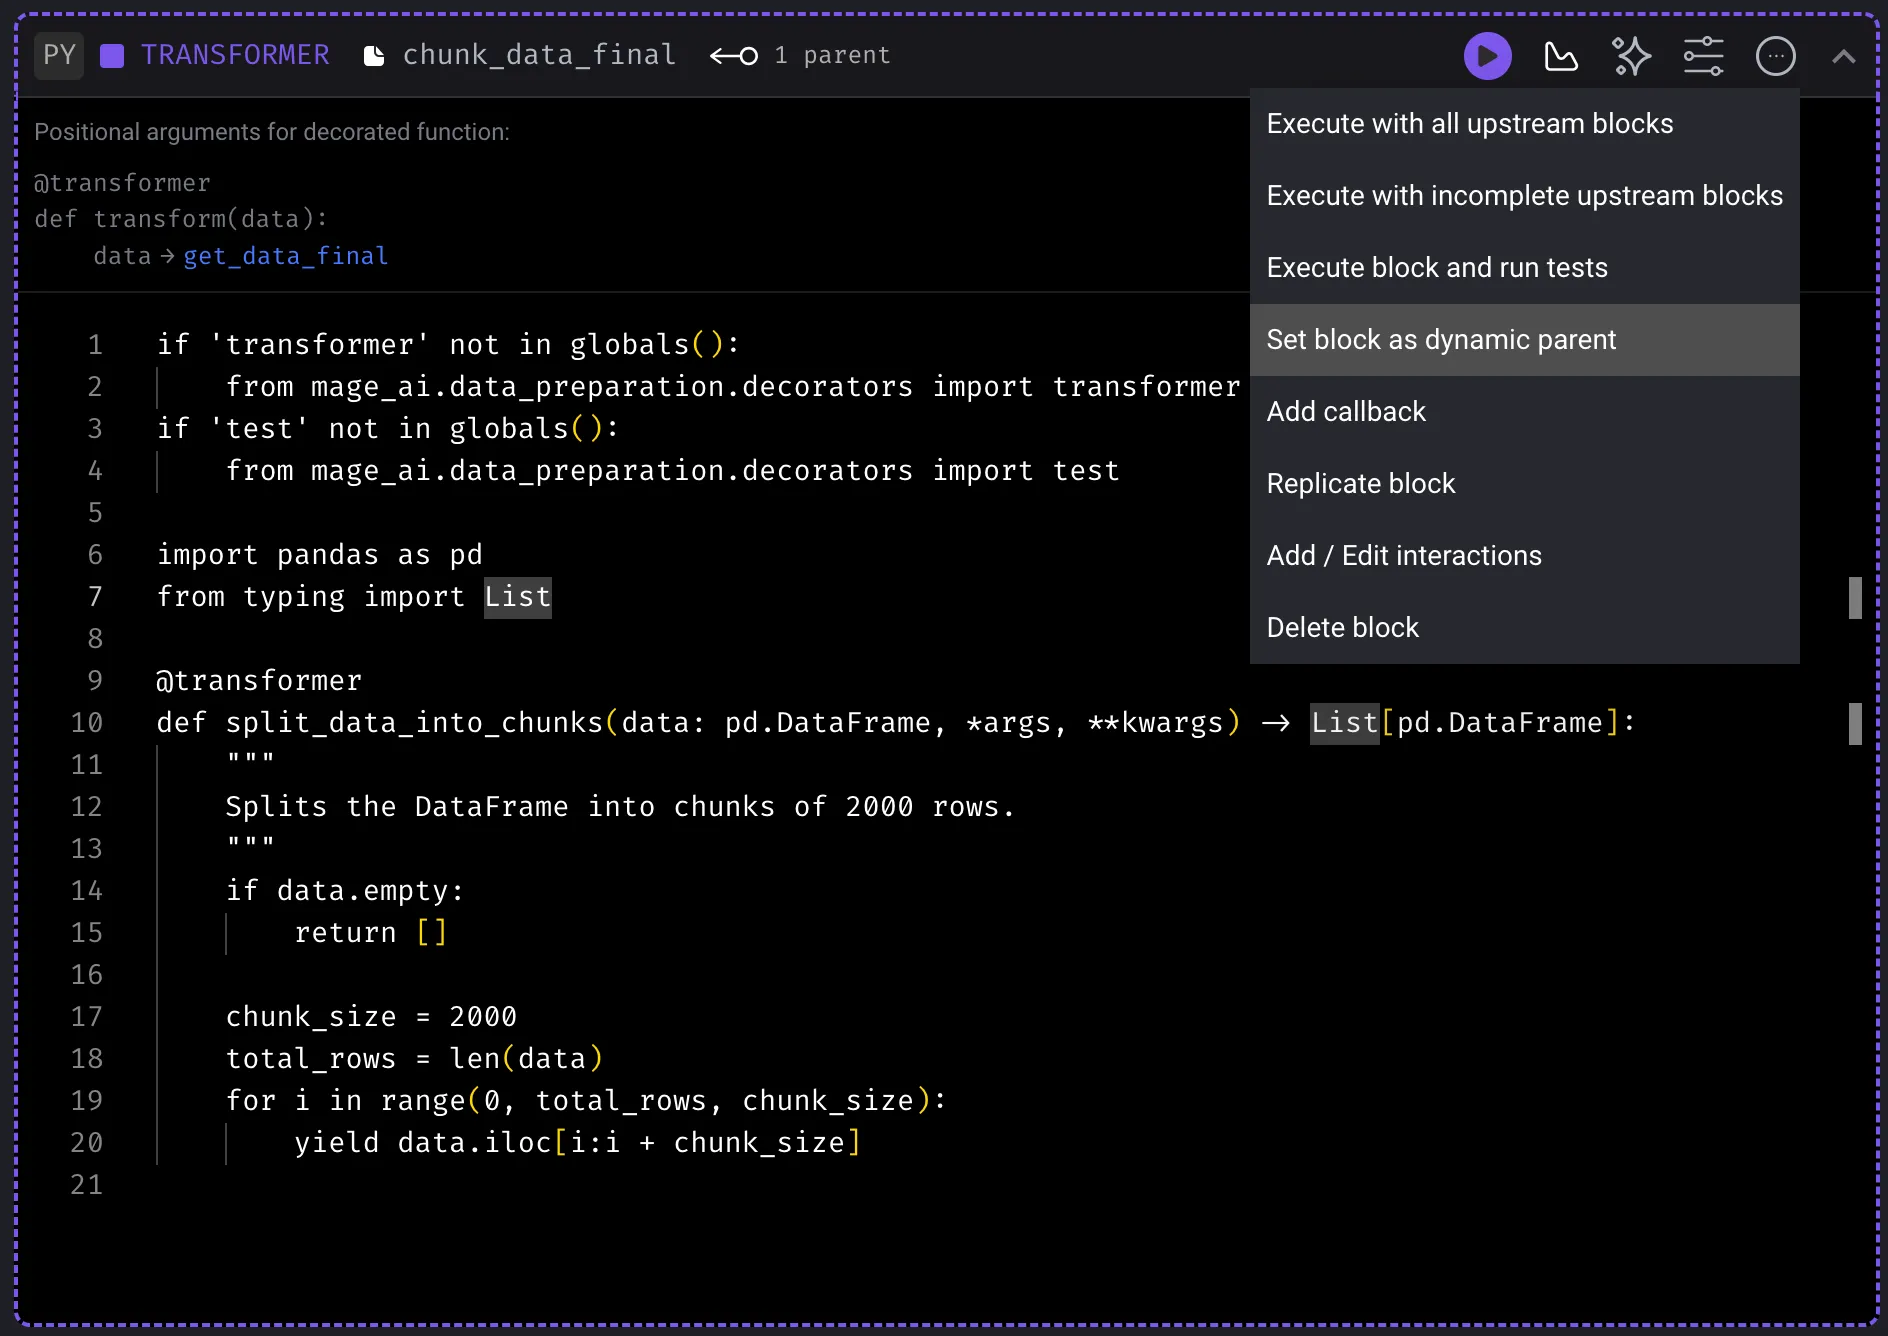Image resolution: width=1888 pixels, height=1336 pixels.
Task: Click 'split_data_into_chunks' function name
Action: click(414, 722)
